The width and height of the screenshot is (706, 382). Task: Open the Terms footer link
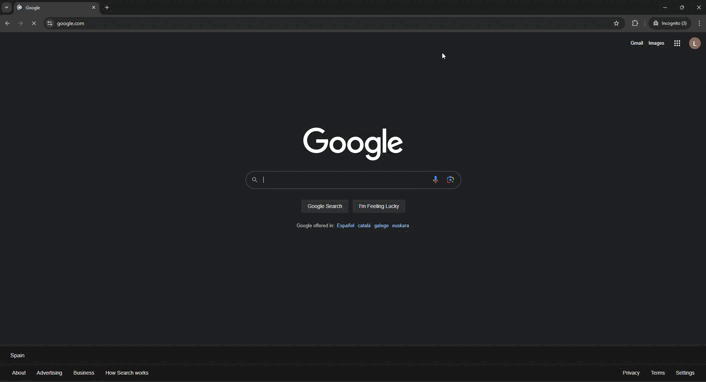coord(657,373)
